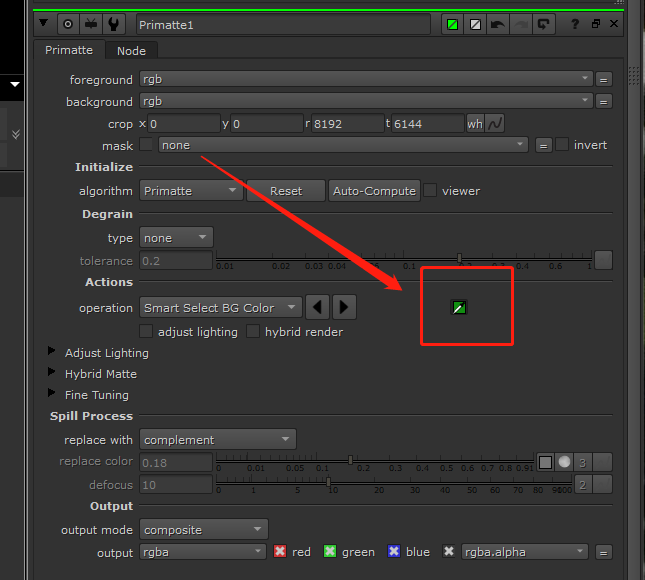Toggle the alpha channel checkbox
The width and height of the screenshot is (645, 580).
449,551
